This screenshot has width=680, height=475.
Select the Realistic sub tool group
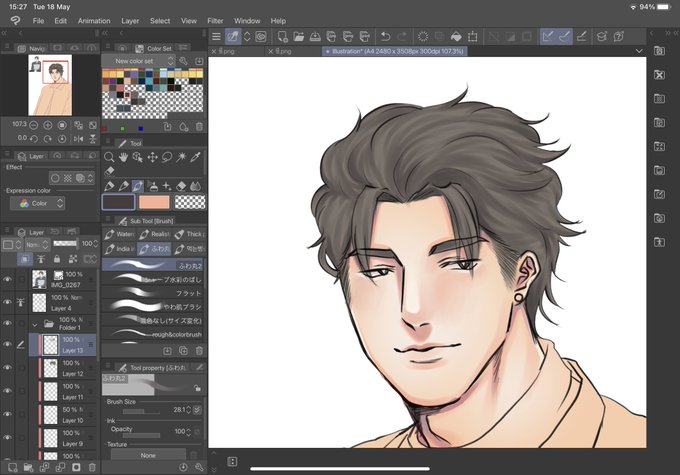point(154,234)
